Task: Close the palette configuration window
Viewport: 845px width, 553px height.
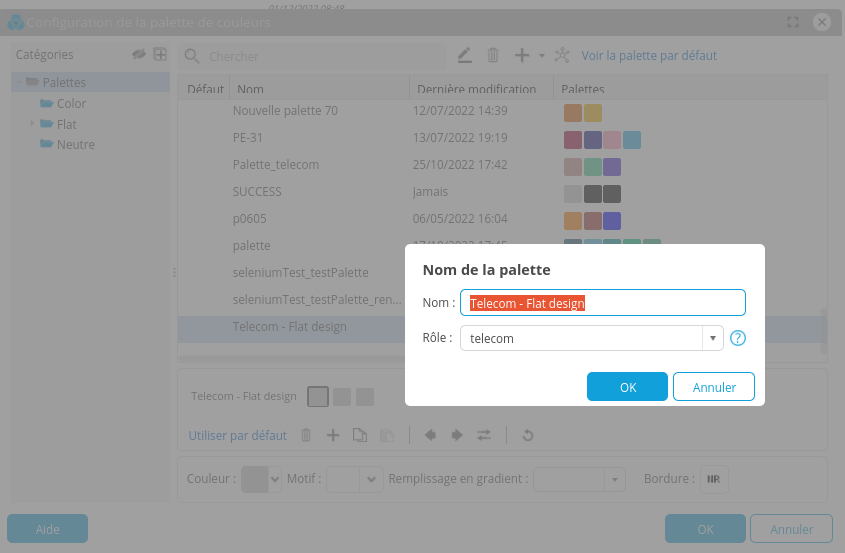Action: [x=822, y=22]
